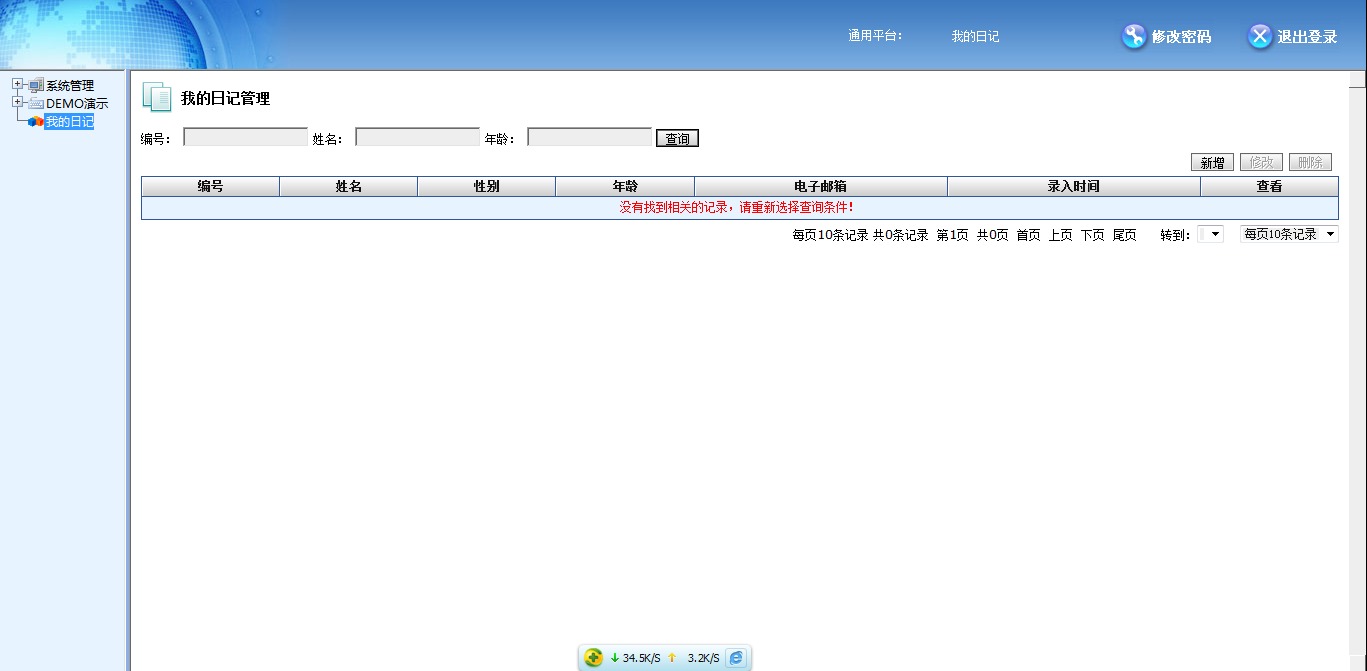This screenshot has height=671, width=1367.
Task: Click the 录入时间 column header
Action: [1074, 186]
